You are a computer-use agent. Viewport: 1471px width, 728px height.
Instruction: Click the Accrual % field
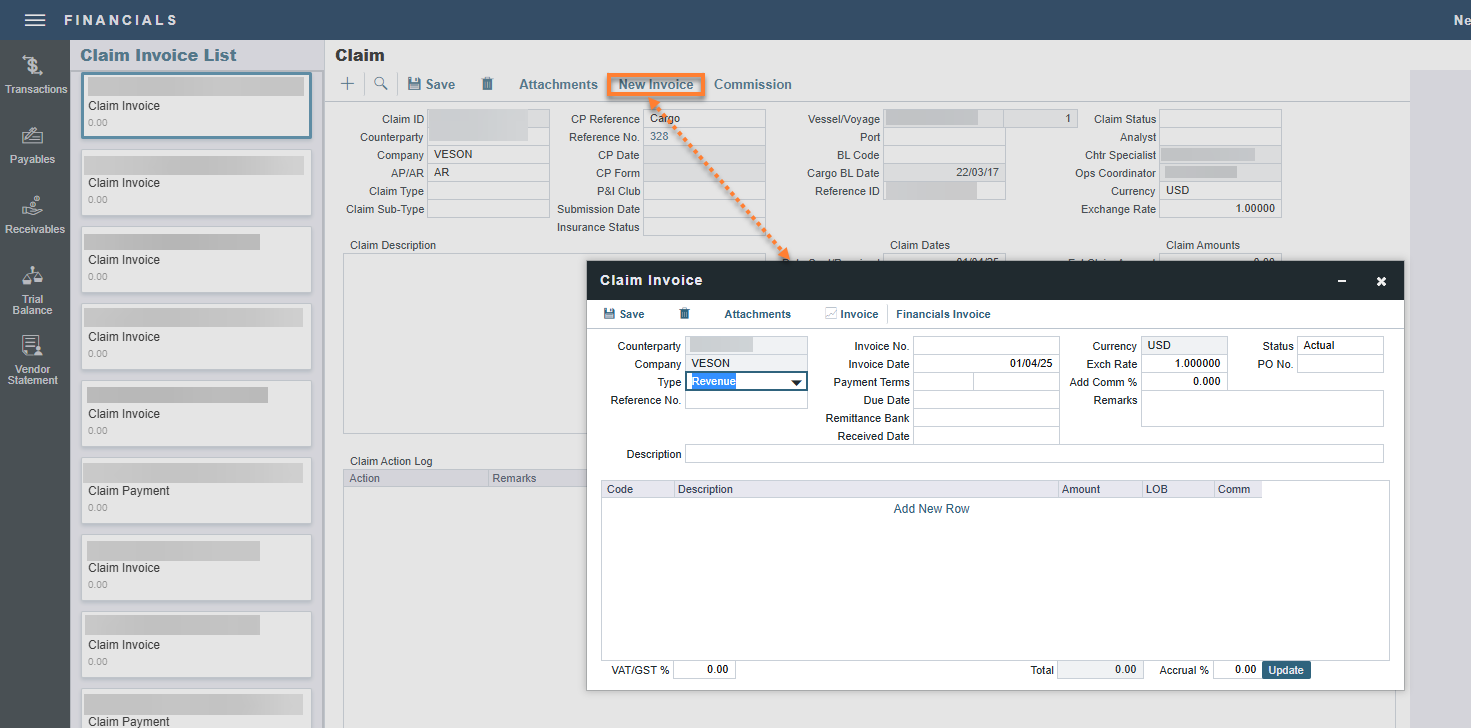[x=1237, y=670]
